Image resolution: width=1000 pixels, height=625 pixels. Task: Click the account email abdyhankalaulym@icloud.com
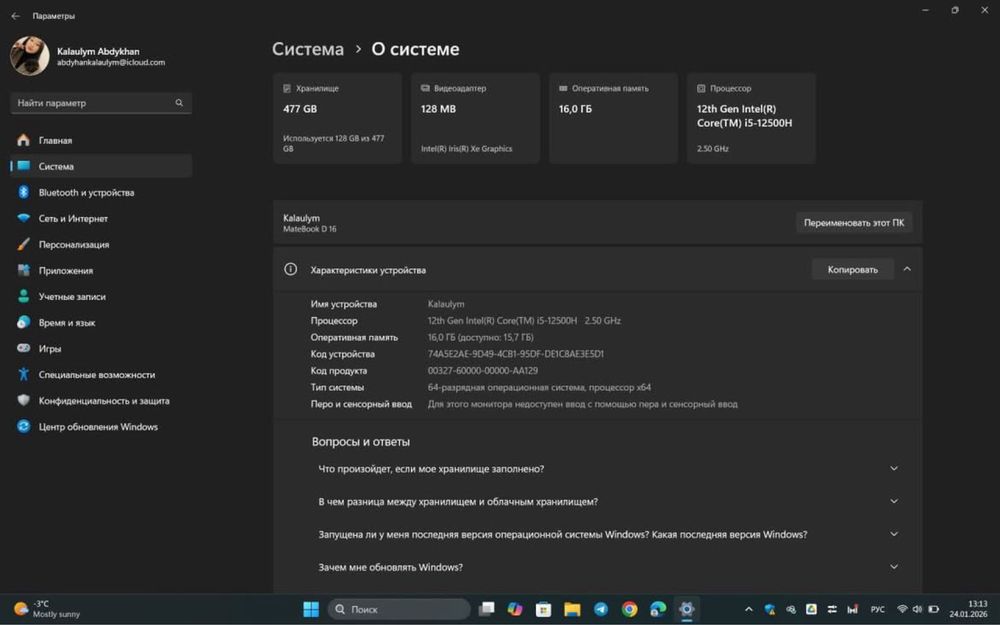111,62
